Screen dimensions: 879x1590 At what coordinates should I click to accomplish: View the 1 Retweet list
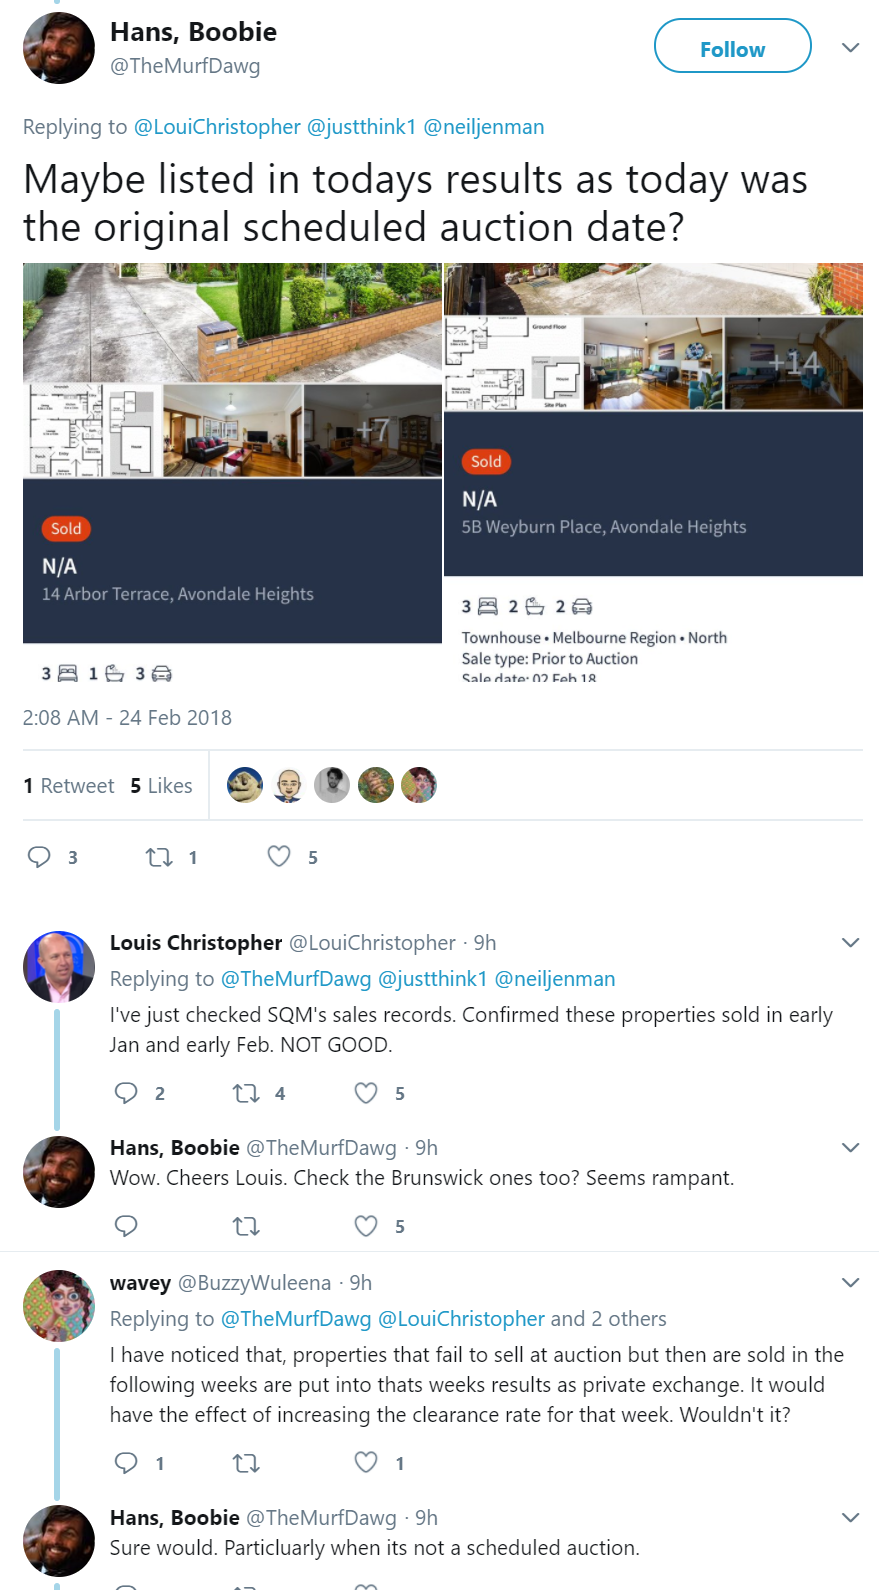point(69,786)
